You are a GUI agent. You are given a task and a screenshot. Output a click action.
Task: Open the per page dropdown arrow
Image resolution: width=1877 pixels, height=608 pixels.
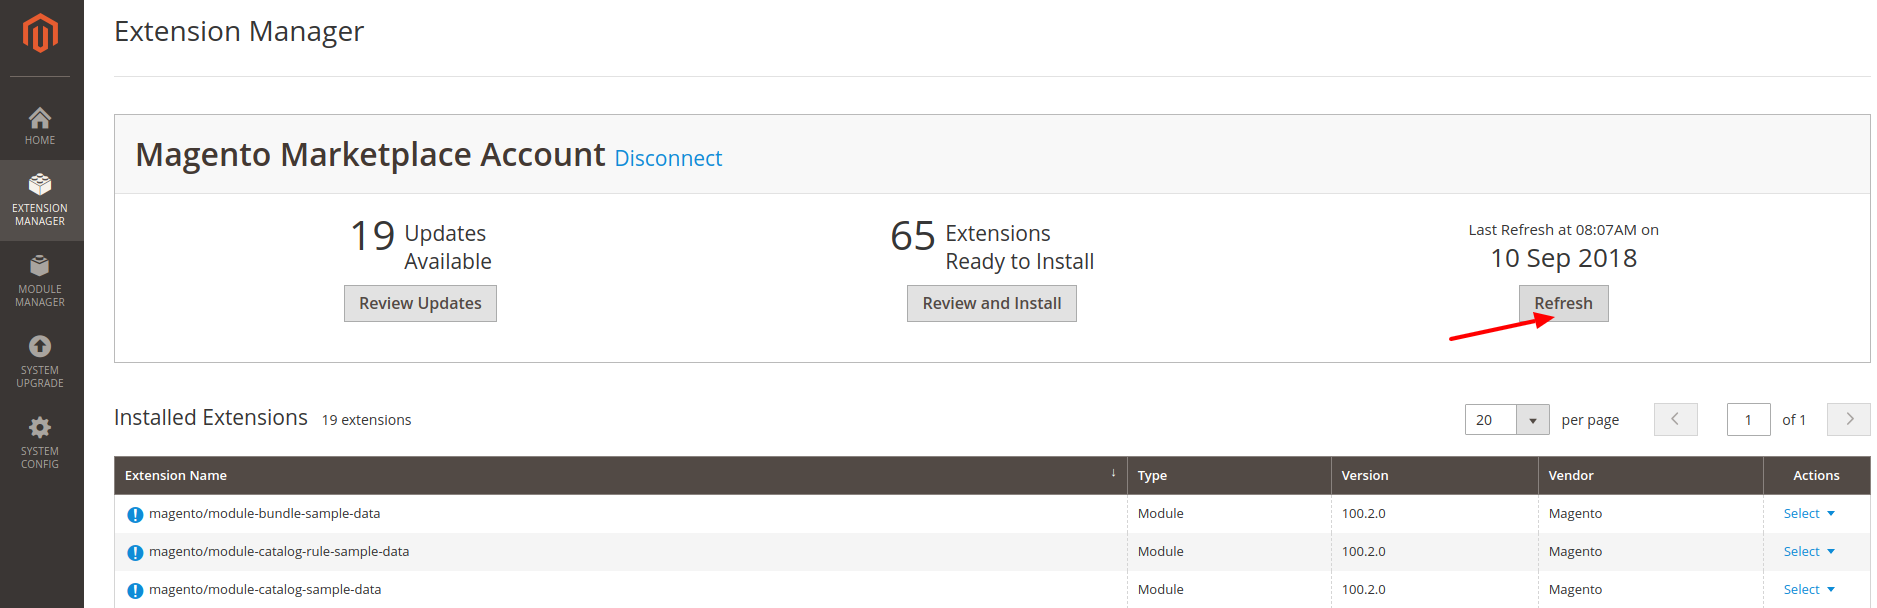tap(1533, 420)
